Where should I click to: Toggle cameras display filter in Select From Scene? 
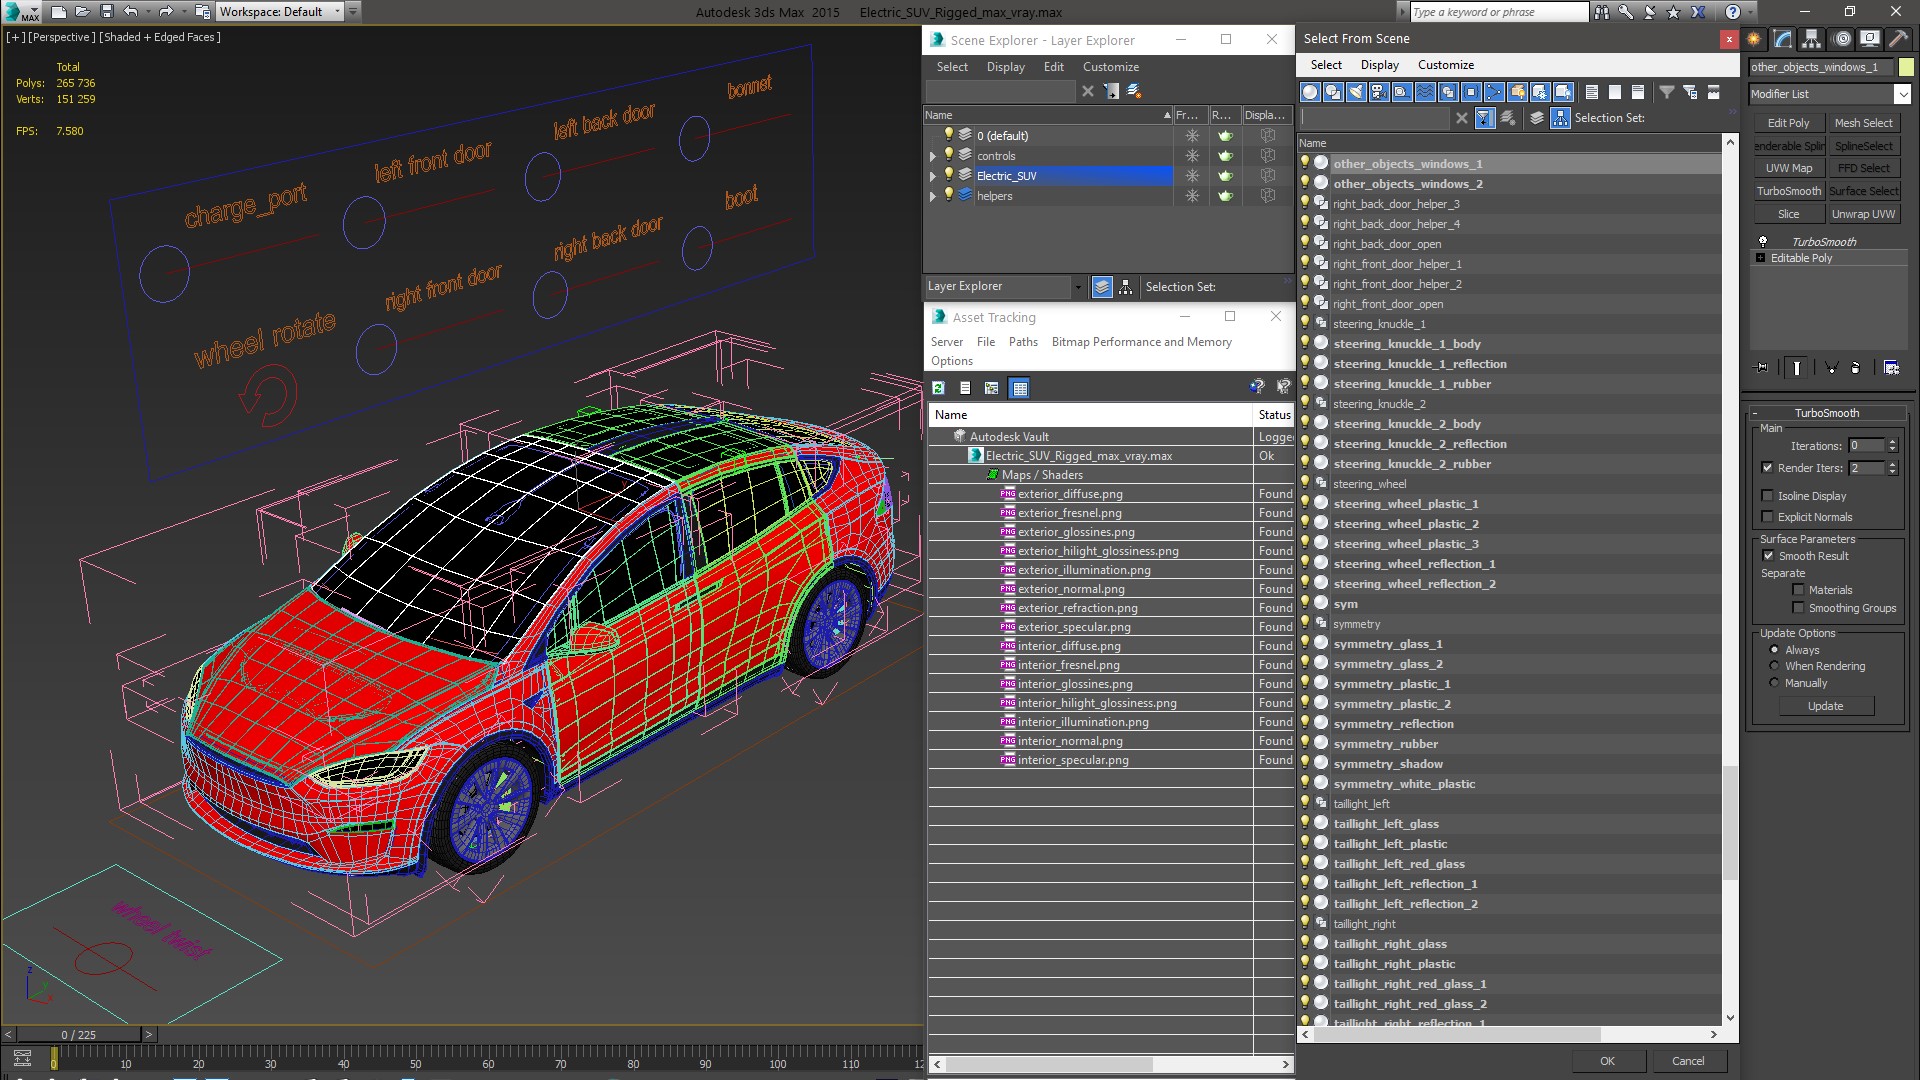[1379, 92]
